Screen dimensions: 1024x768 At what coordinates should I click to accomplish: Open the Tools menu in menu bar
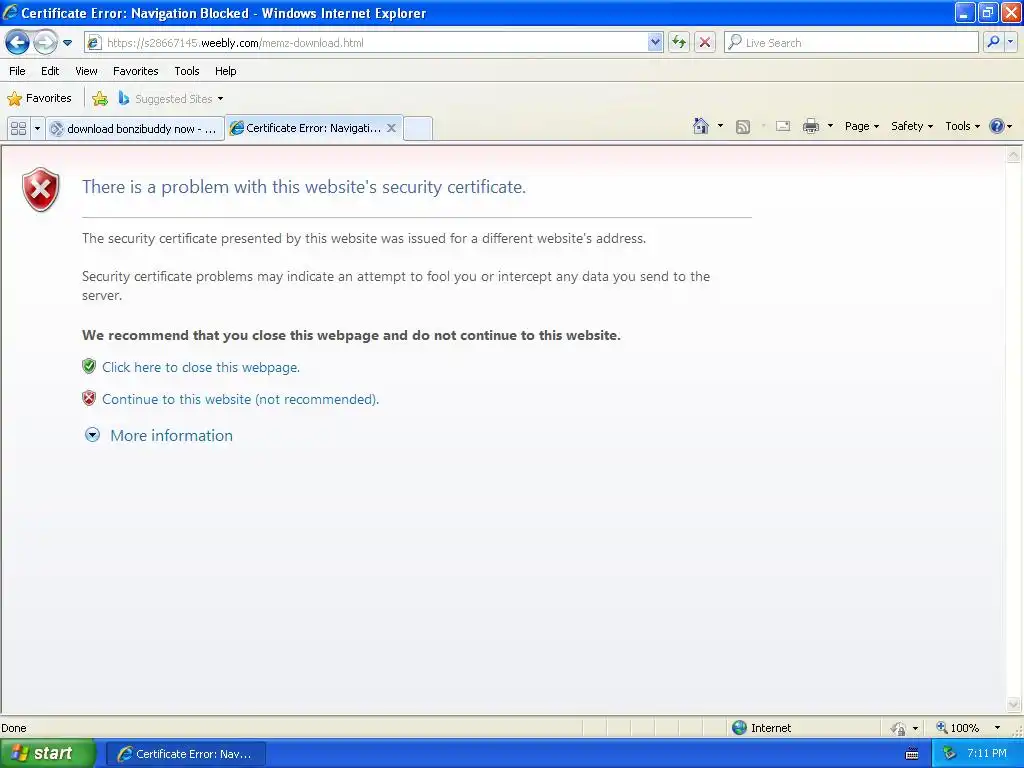tap(187, 71)
